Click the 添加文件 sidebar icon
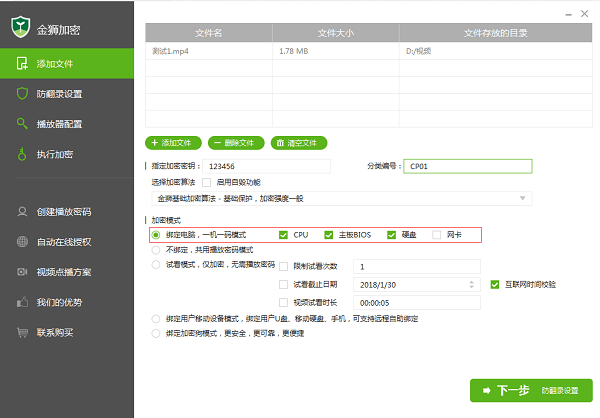 22,64
